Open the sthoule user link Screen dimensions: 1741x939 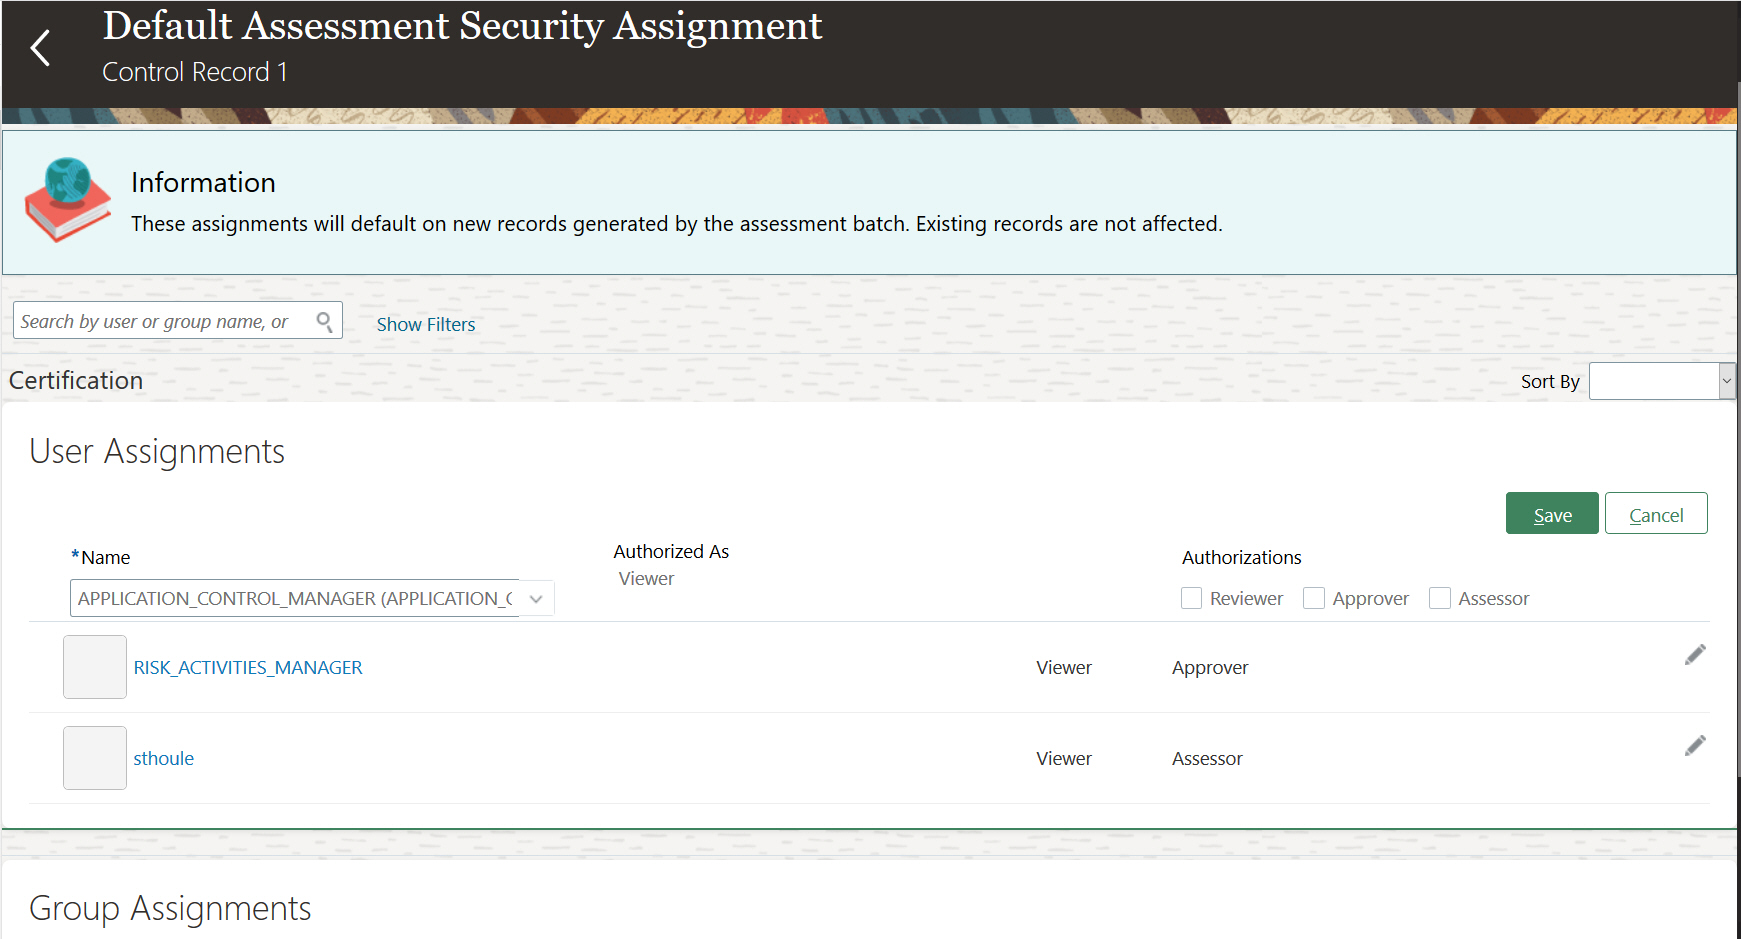pyautogui.click(x=164, y=759)
